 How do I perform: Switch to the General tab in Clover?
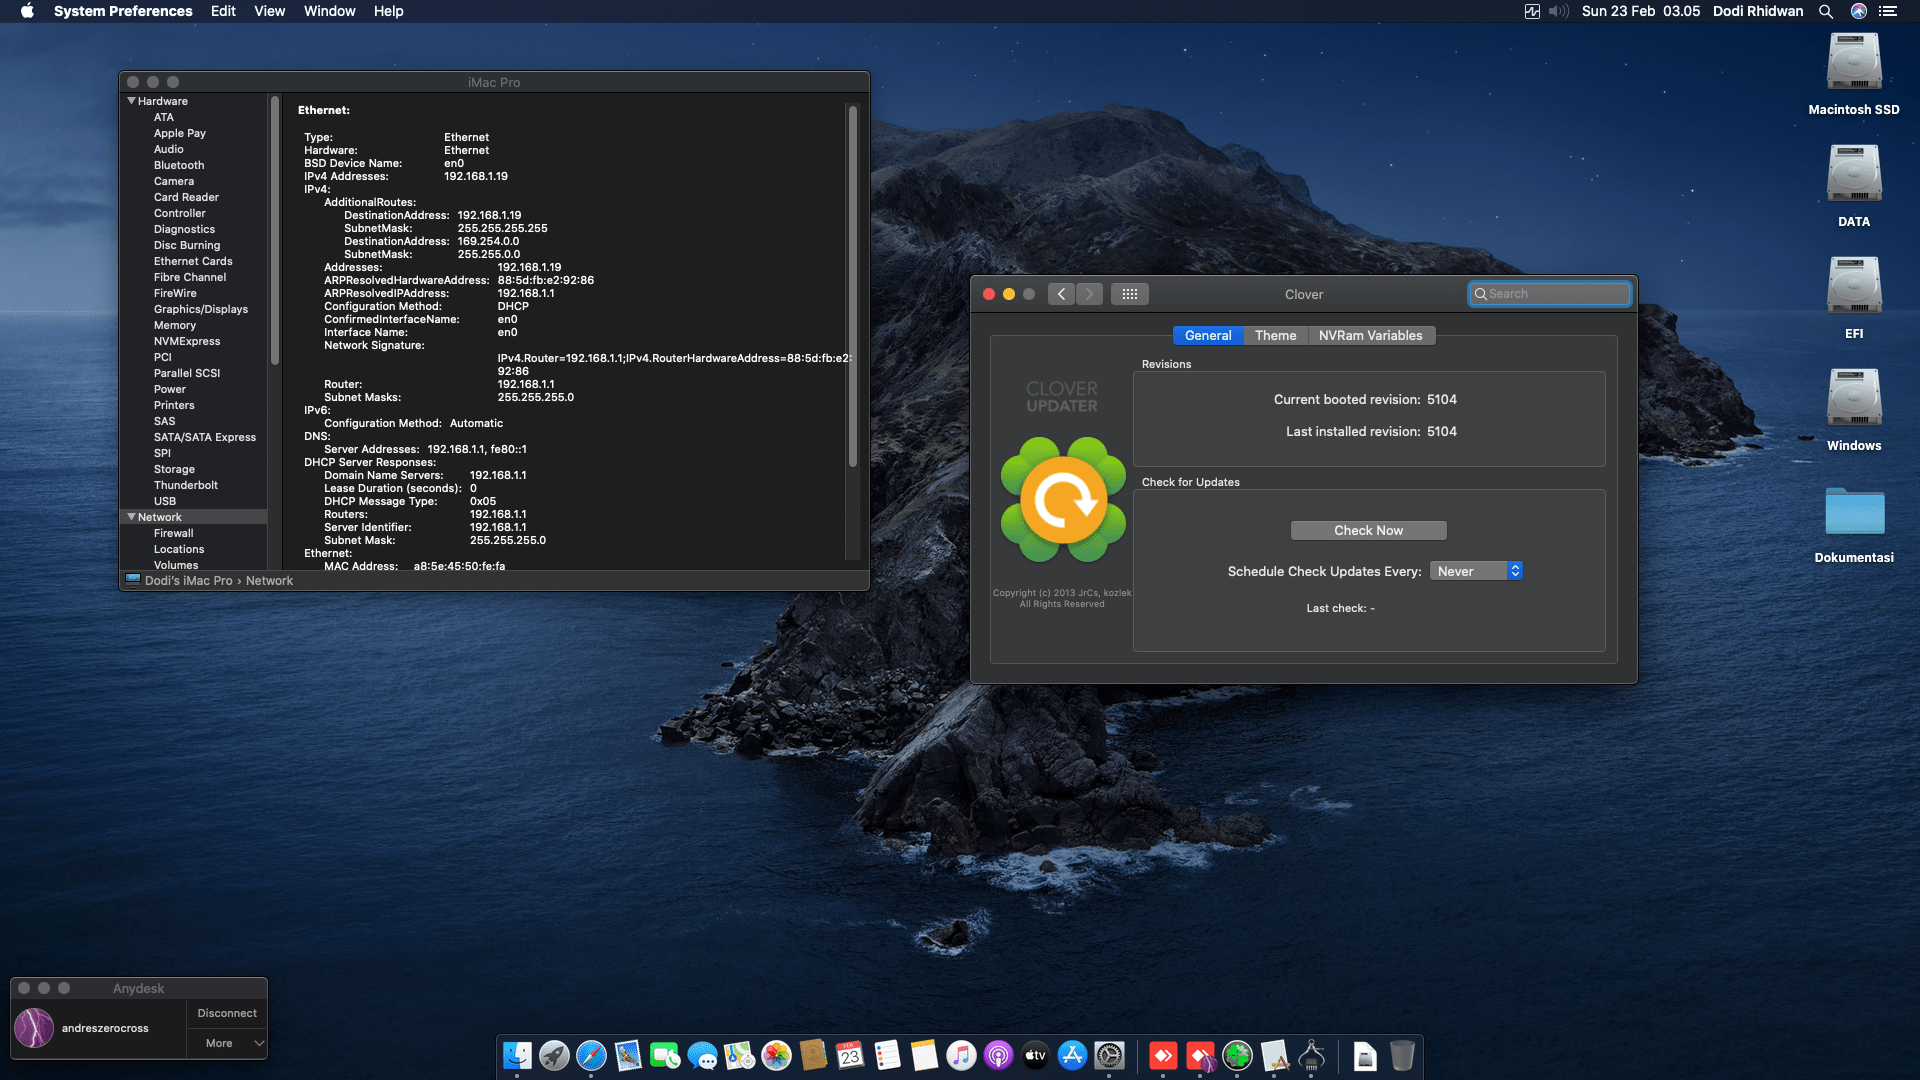tap(1208, 336)
